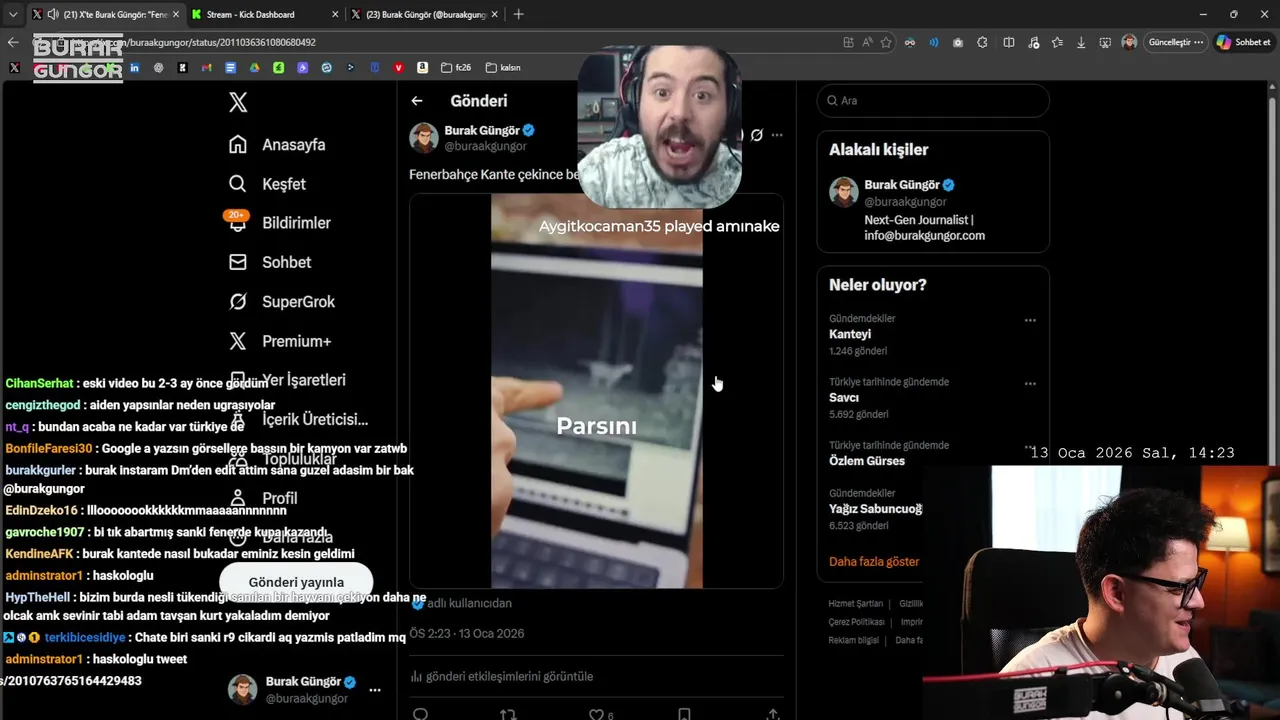This screenshot has width=1280, height=720.
Task: Select the (21) X'te Burak Güngör tab
Action: tap(108, 15)
